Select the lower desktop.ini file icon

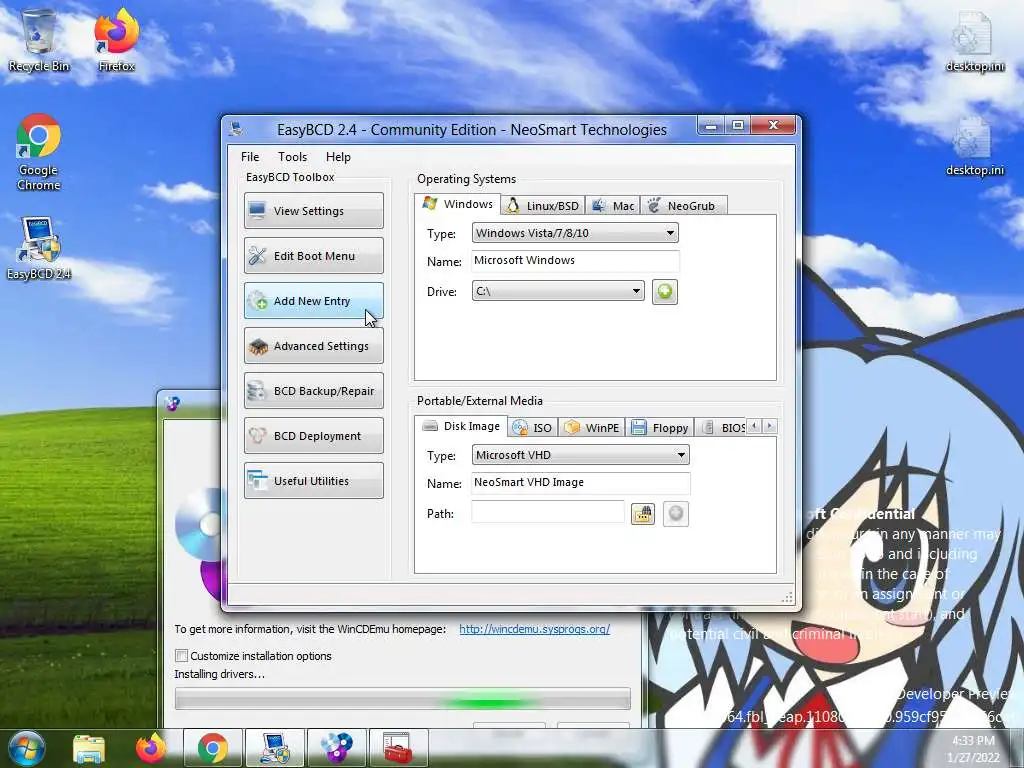click(x=974, y=146)
